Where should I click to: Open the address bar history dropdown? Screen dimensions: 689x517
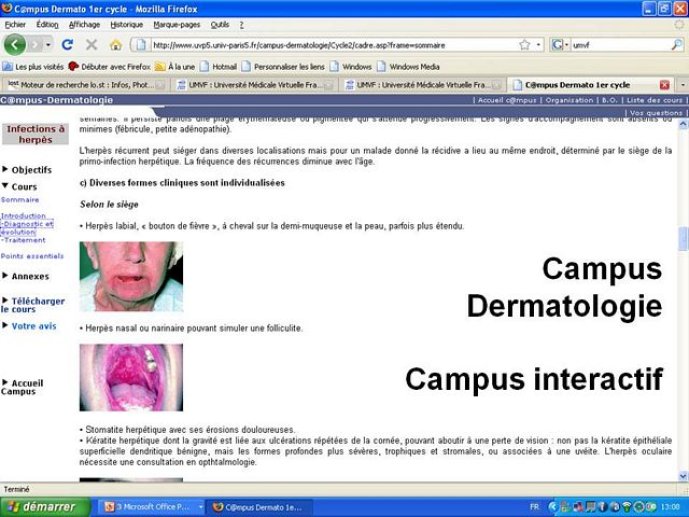[x=538, y=45]
